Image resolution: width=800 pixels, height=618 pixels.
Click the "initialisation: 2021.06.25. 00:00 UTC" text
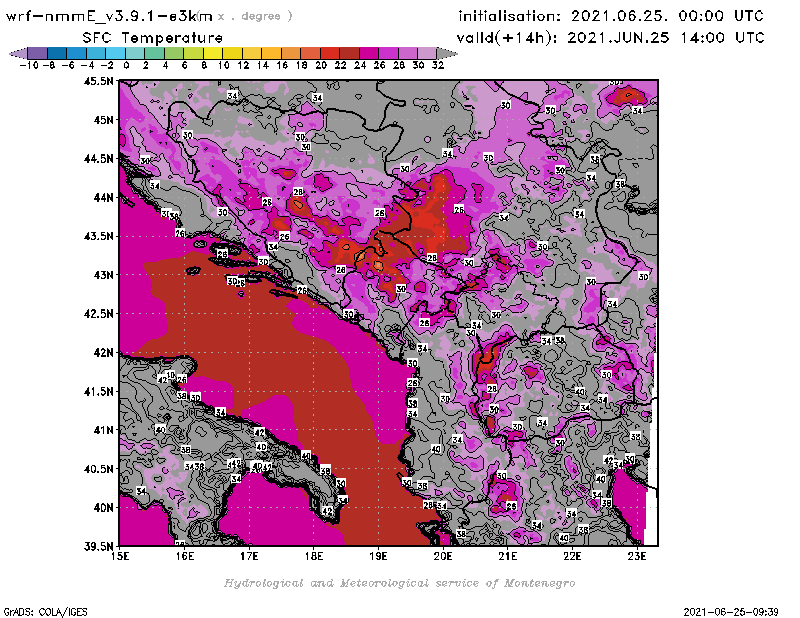[x=611, y=16]
